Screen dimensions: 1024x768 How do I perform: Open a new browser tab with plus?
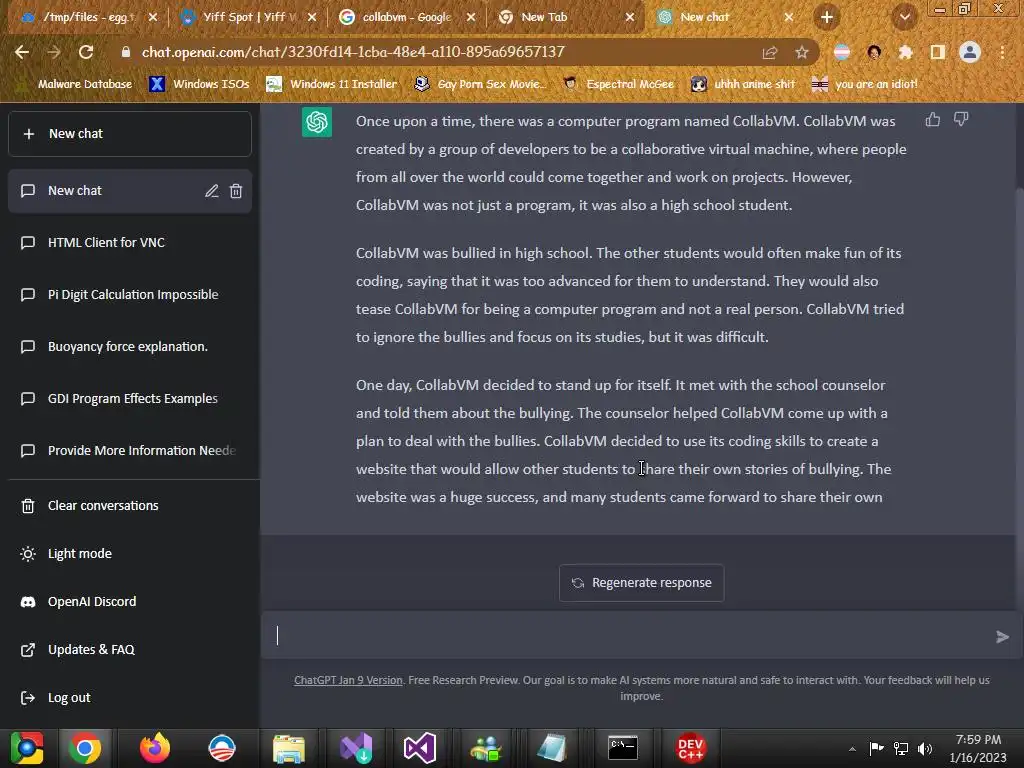(x=827, y=18)
